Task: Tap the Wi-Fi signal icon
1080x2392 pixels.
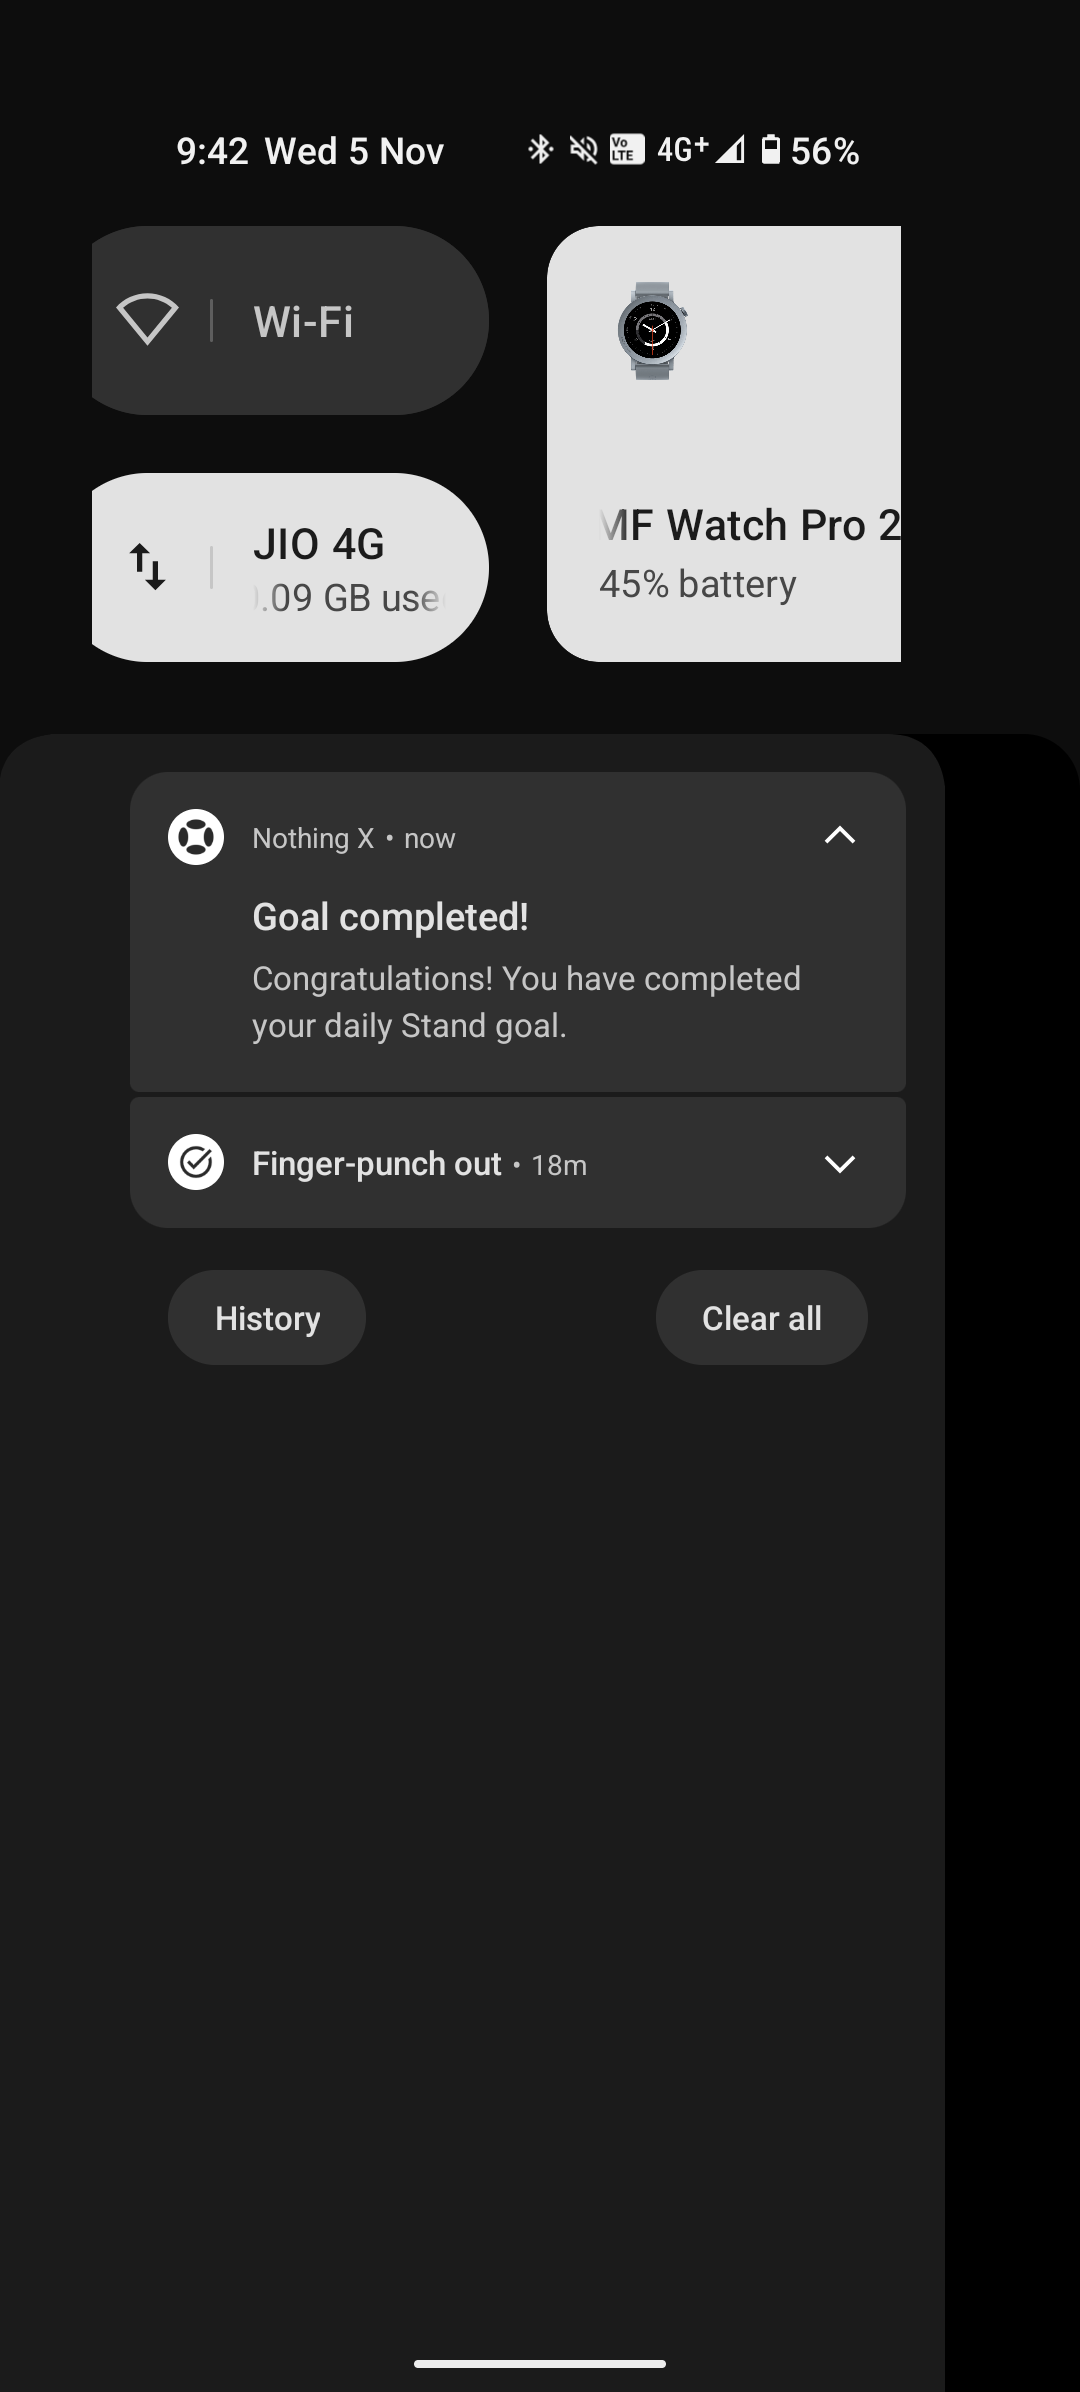Action: click(x=147, y=320)
